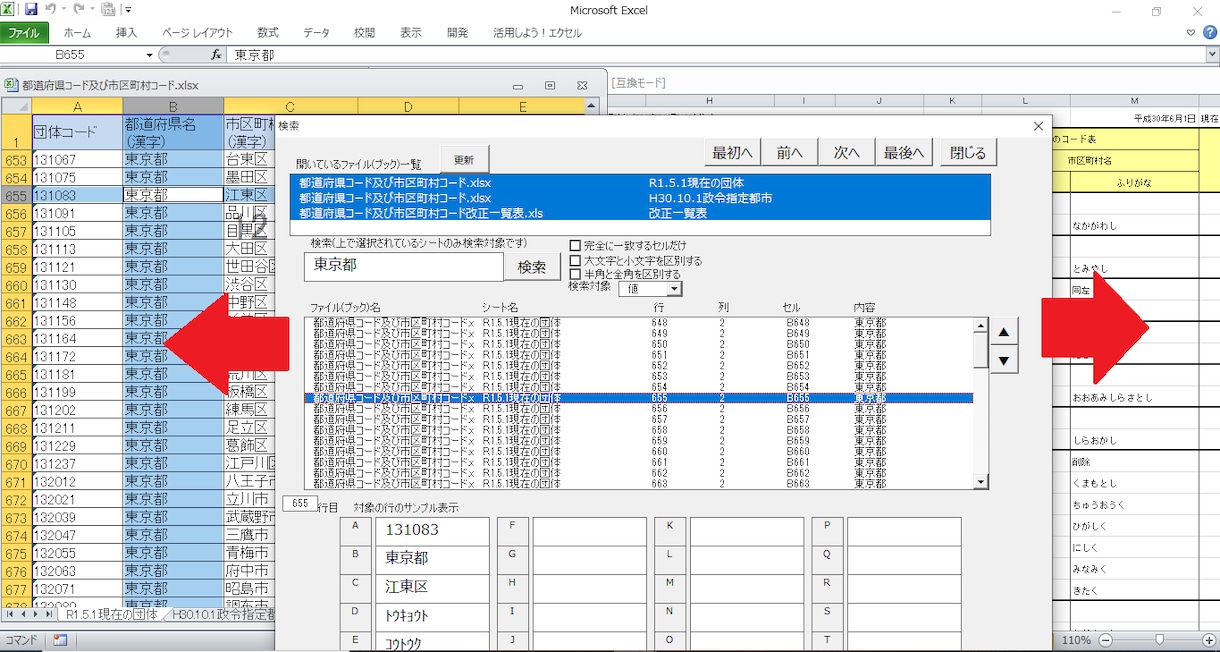Open the データ ribbon tab
Viewport: 1220px width, 652px height.
coord(317,33)
